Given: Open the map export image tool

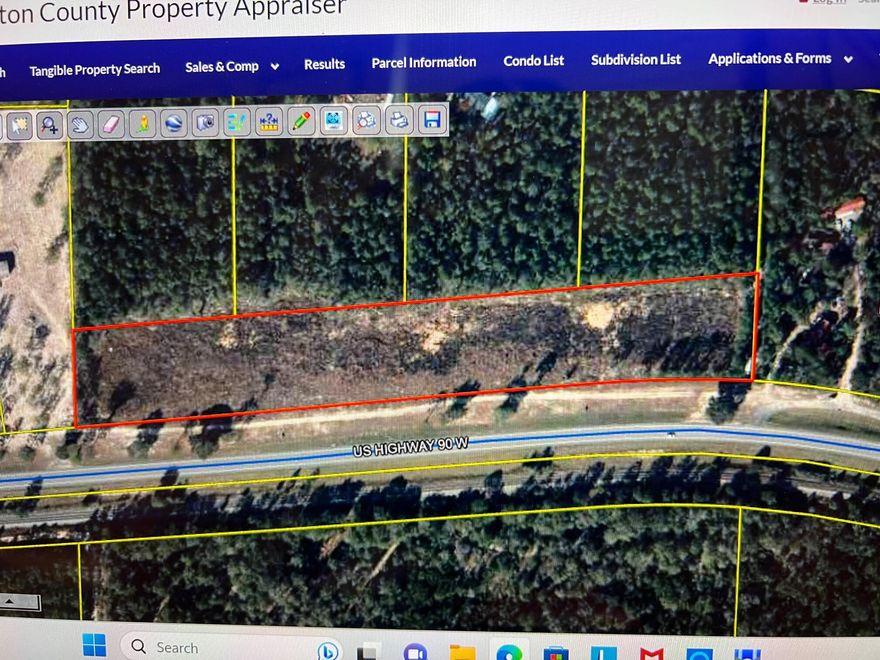Looking at the screenshot, I should (332, 122).
